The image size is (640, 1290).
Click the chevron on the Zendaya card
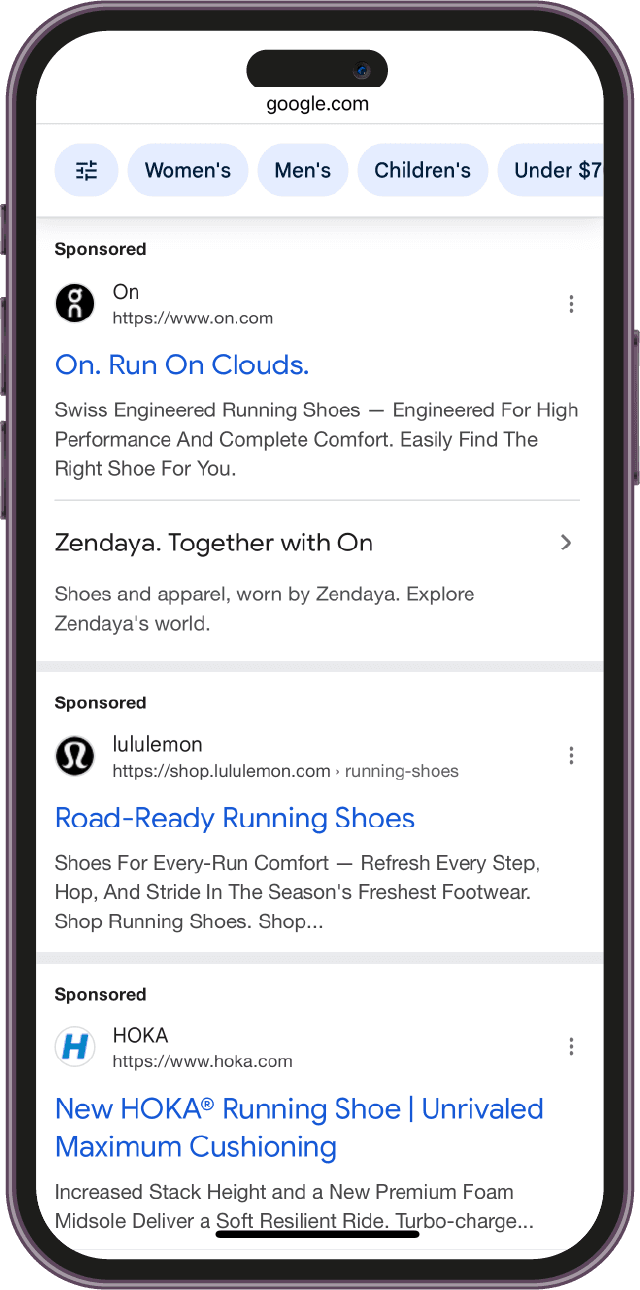(566, 542)
